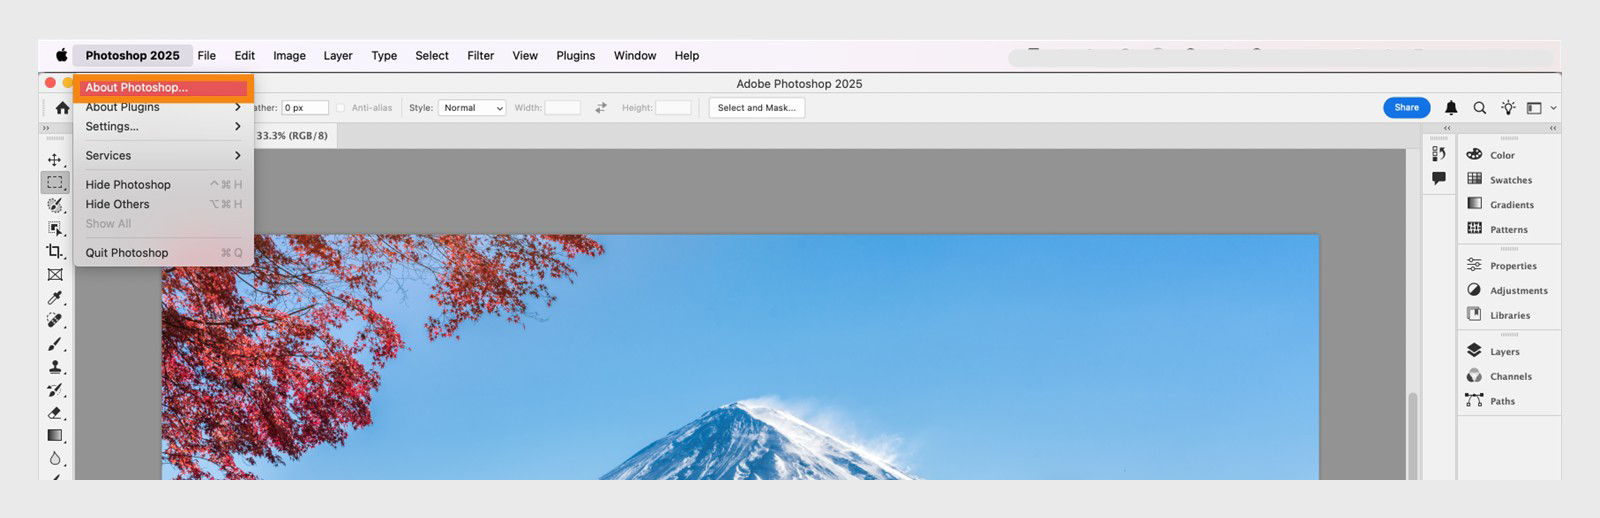Expand the Settings submenu
The image size is (1600, 518).
pos(163,127)
